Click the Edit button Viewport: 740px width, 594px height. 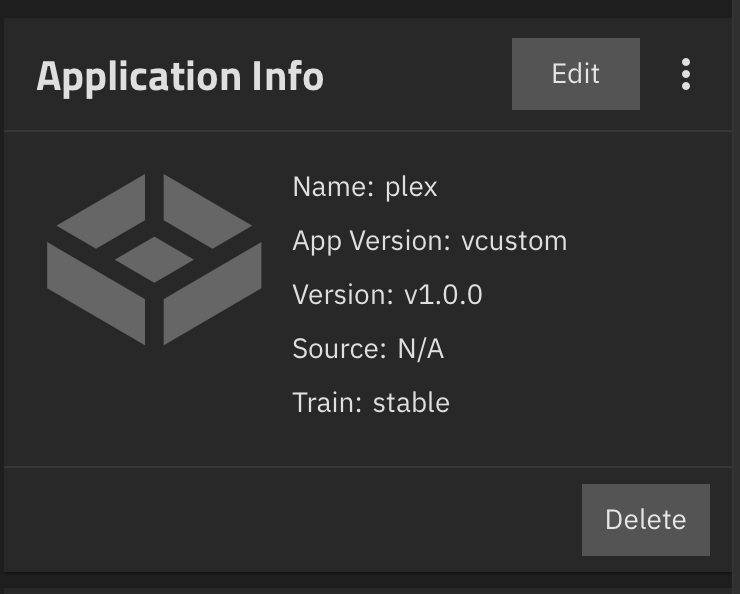click(576, 74)
